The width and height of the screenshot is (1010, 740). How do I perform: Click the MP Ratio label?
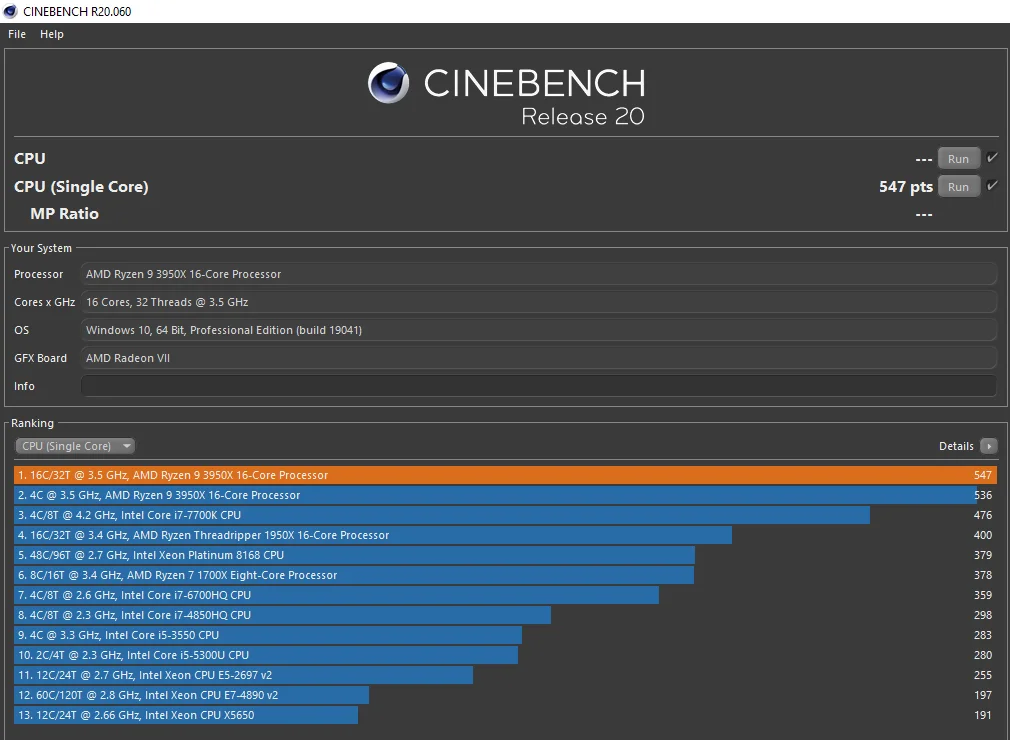[x=64, y=214]
